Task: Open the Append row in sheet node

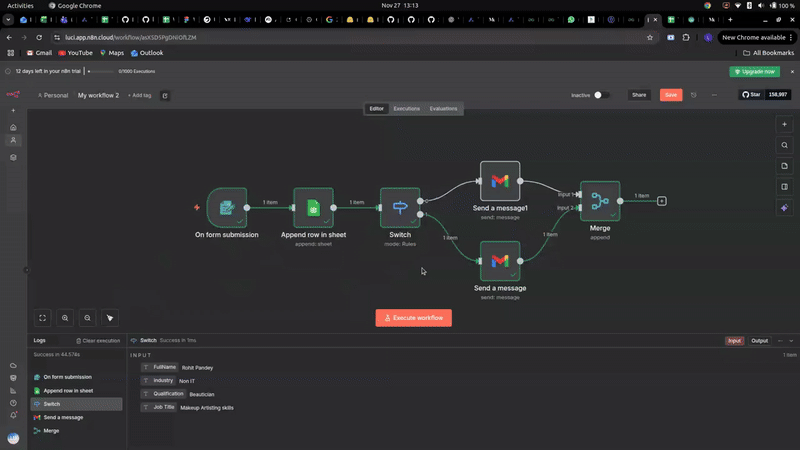Action: 313,207
